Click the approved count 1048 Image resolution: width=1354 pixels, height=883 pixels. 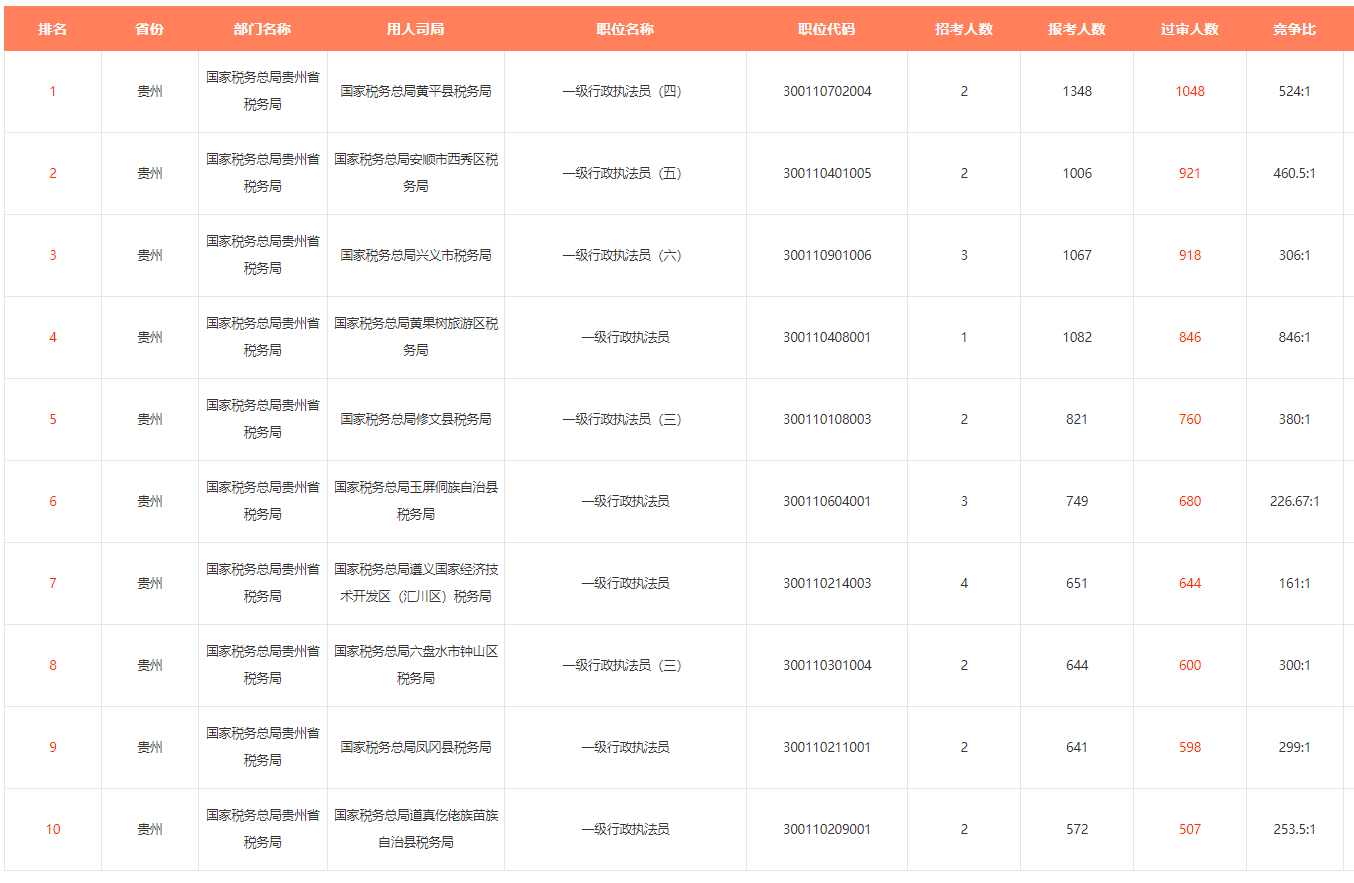(x=1190, y=91)
